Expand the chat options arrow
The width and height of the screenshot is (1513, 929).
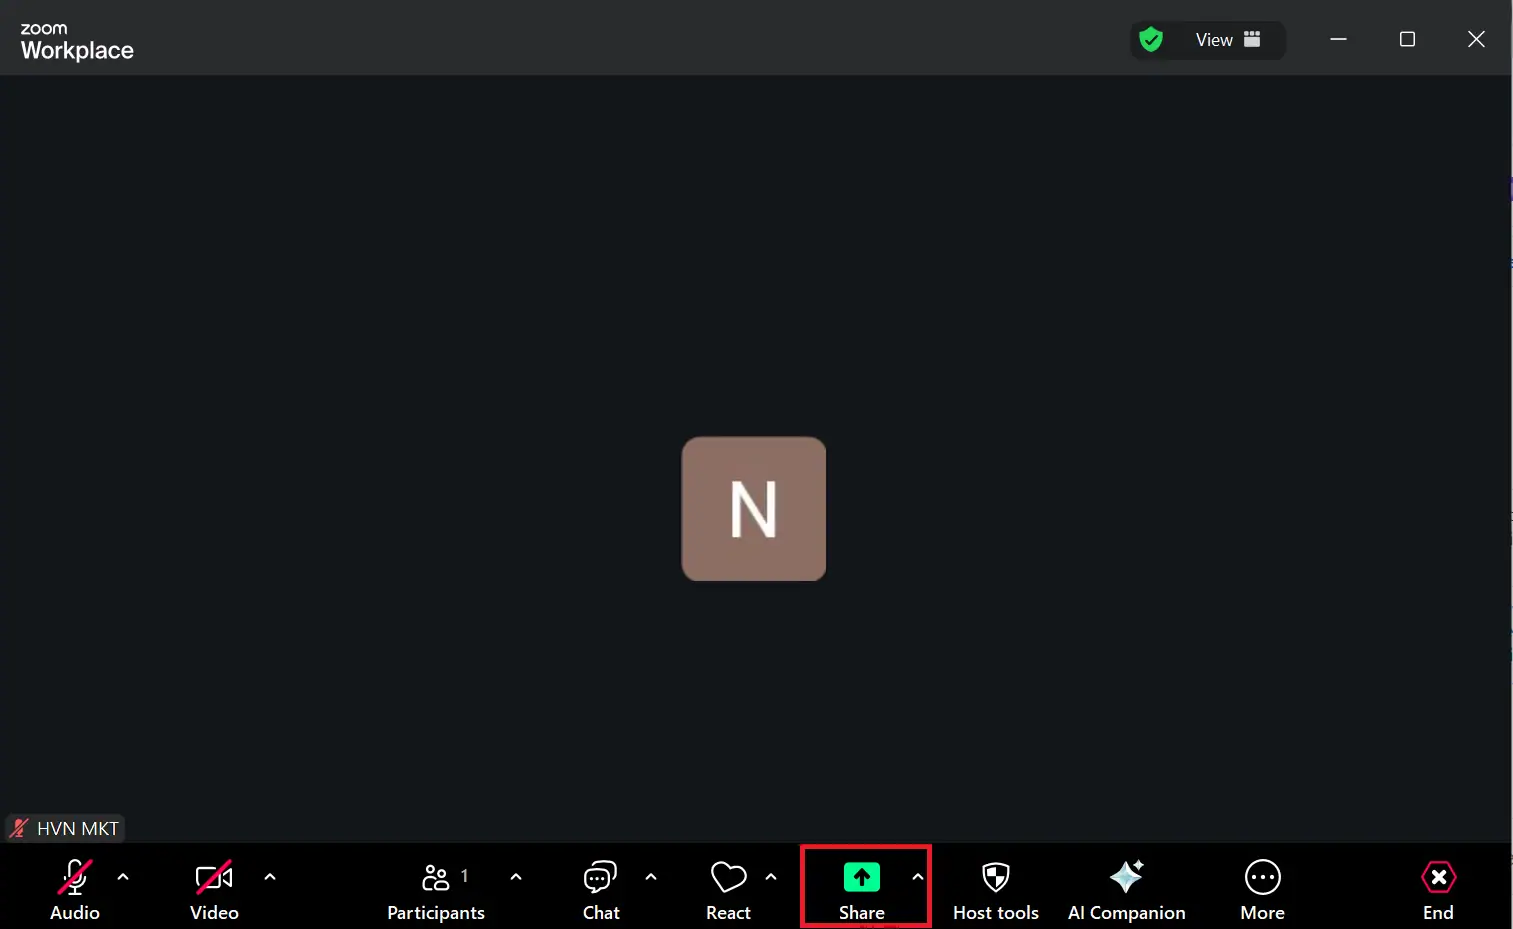[x=651, y=877]
